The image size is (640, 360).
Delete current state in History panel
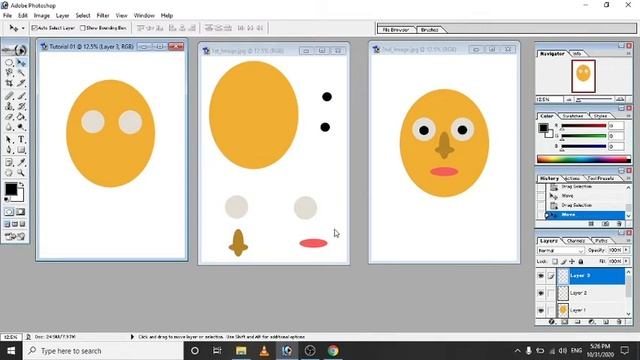click(x=619, y=224)
